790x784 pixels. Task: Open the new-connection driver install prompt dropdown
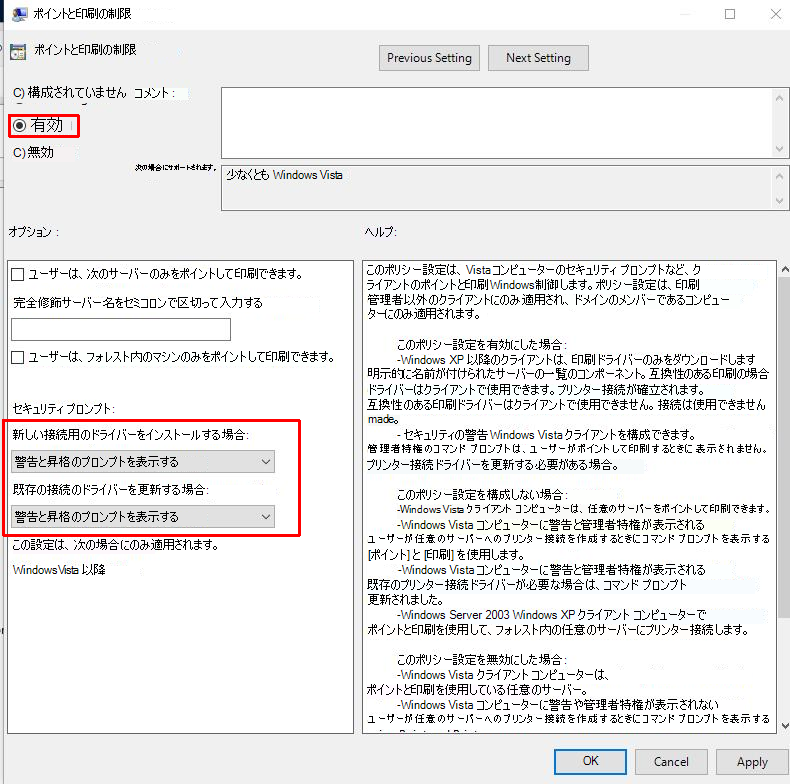(x=143, y=462)
